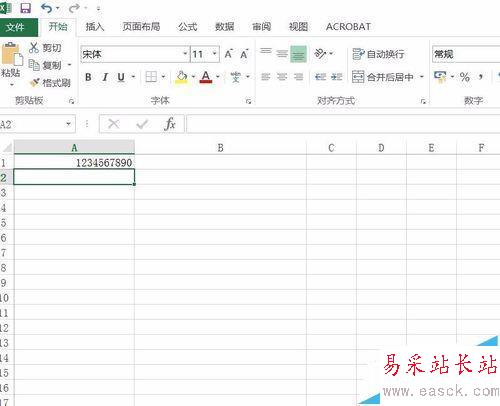Image resolution: width=500 pixels, height=406 pixels.
Task: Apply comma style
Action: (x=481, y=77)
